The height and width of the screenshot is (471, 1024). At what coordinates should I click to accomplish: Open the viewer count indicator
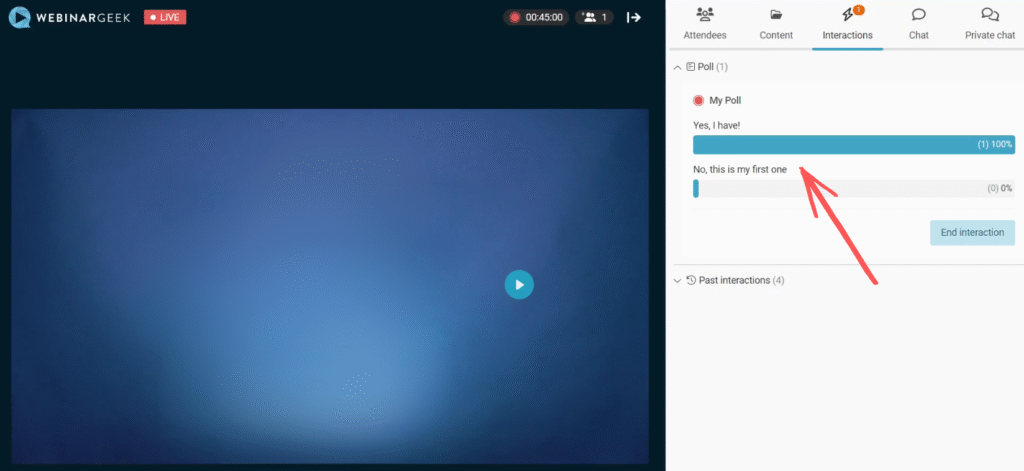tap(594, 18)
